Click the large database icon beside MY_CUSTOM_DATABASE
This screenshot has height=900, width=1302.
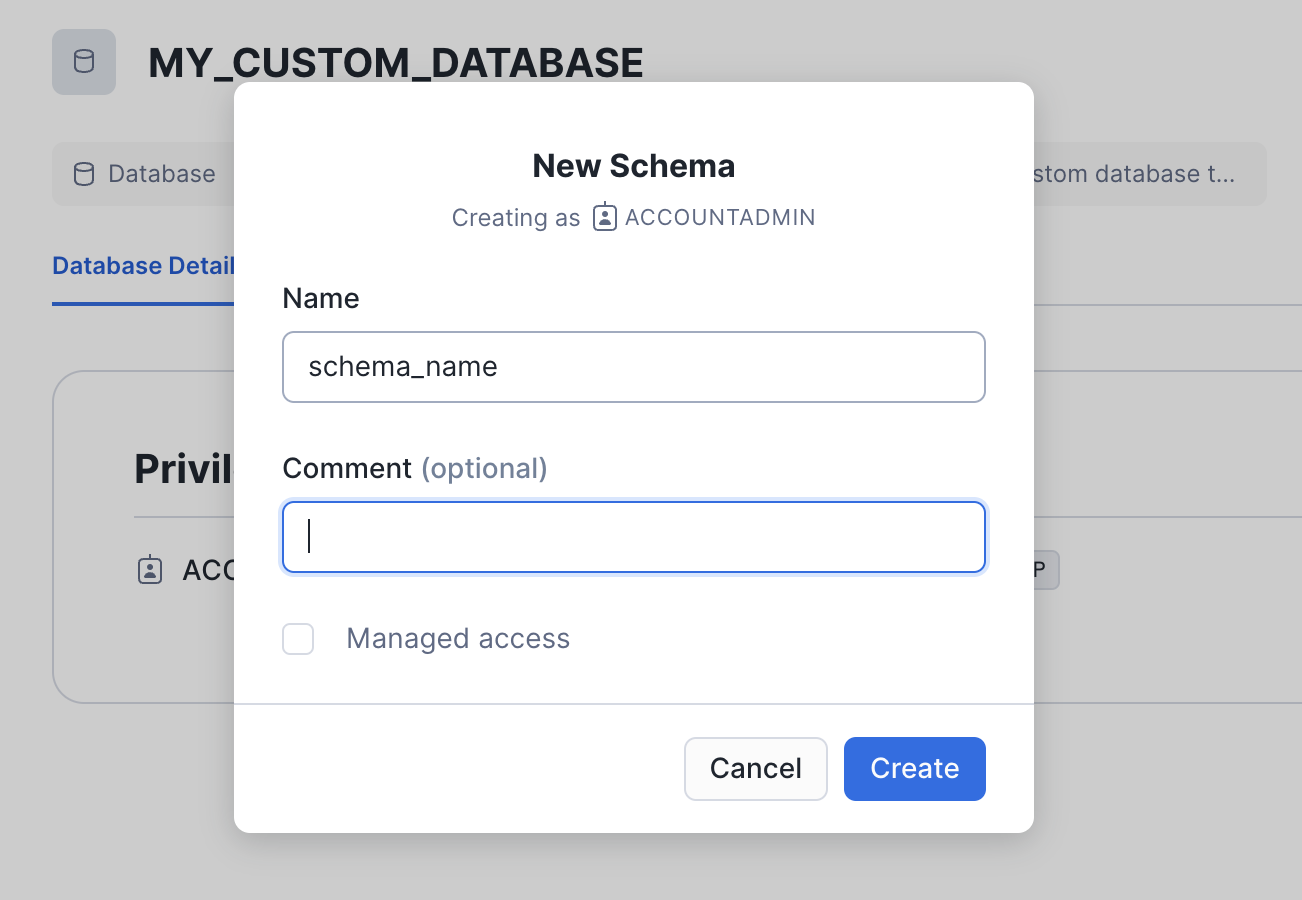pyautogui.click(x=84, y=62)
